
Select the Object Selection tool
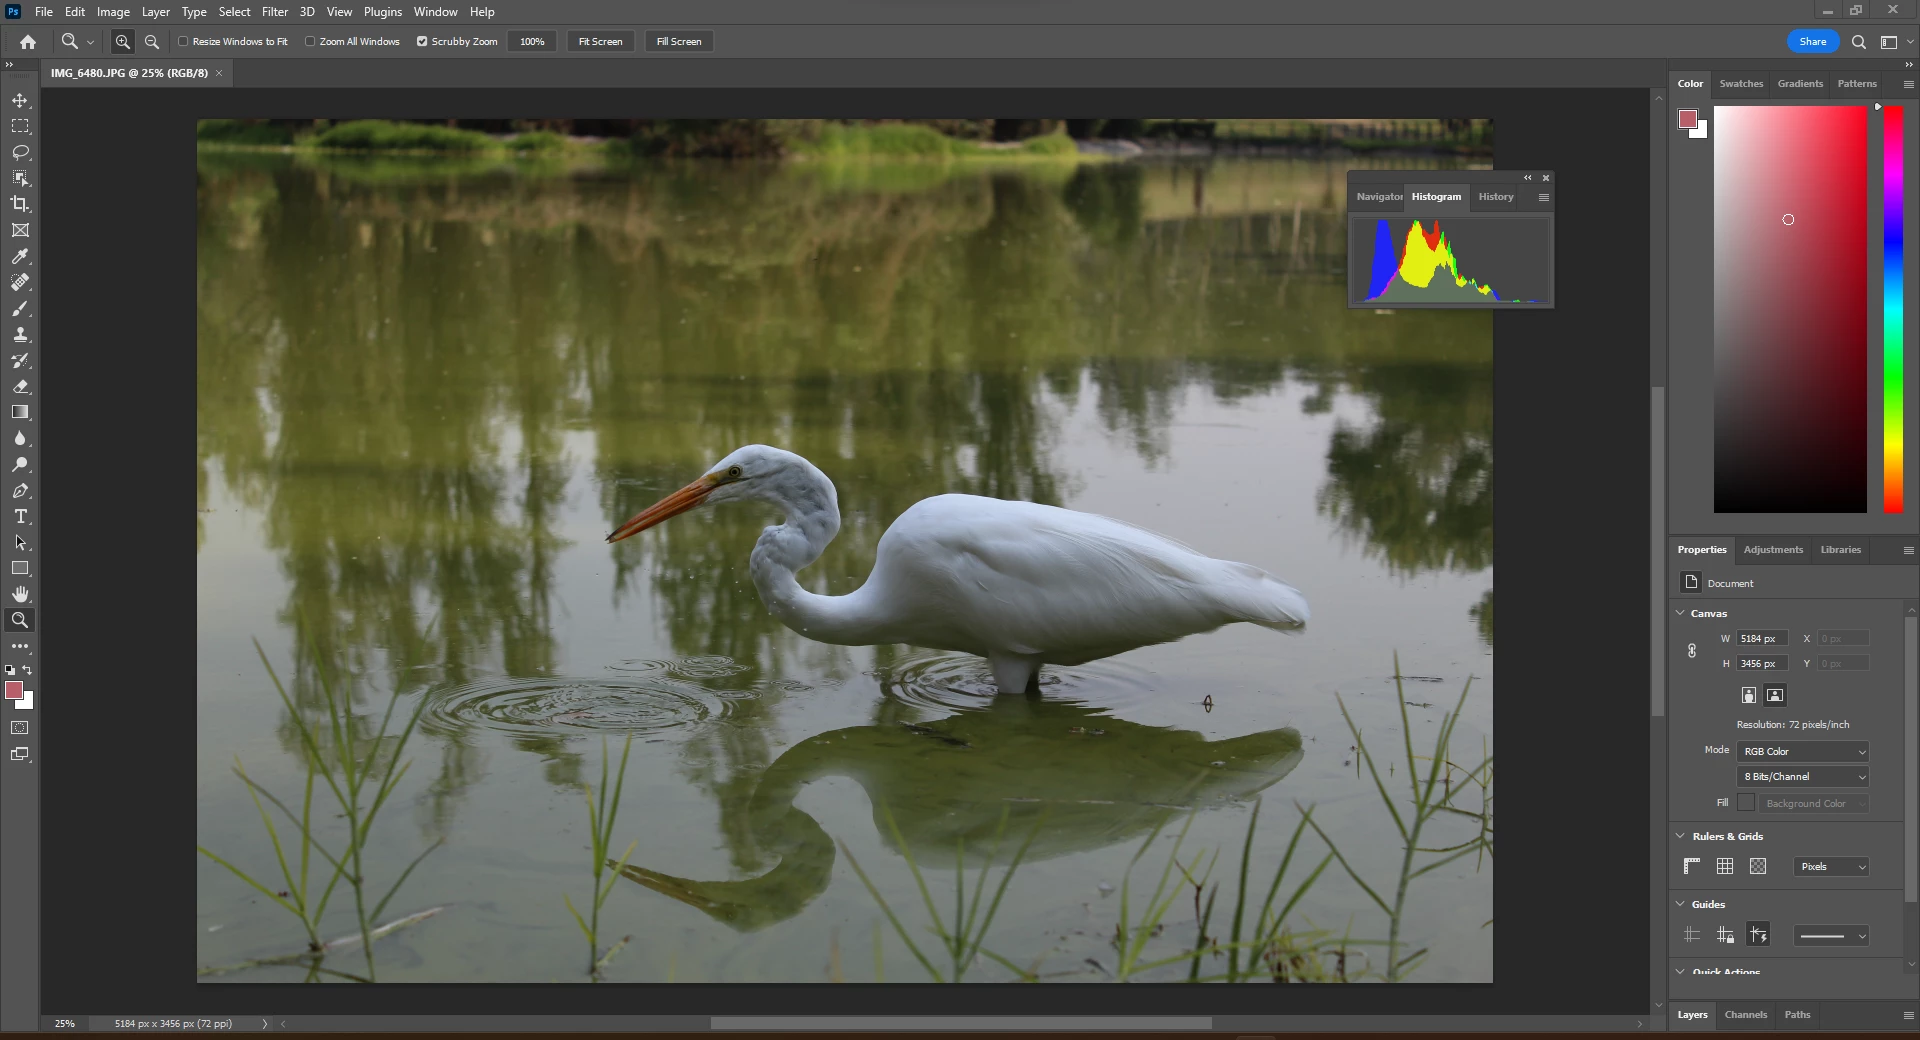tap(20, 179)
